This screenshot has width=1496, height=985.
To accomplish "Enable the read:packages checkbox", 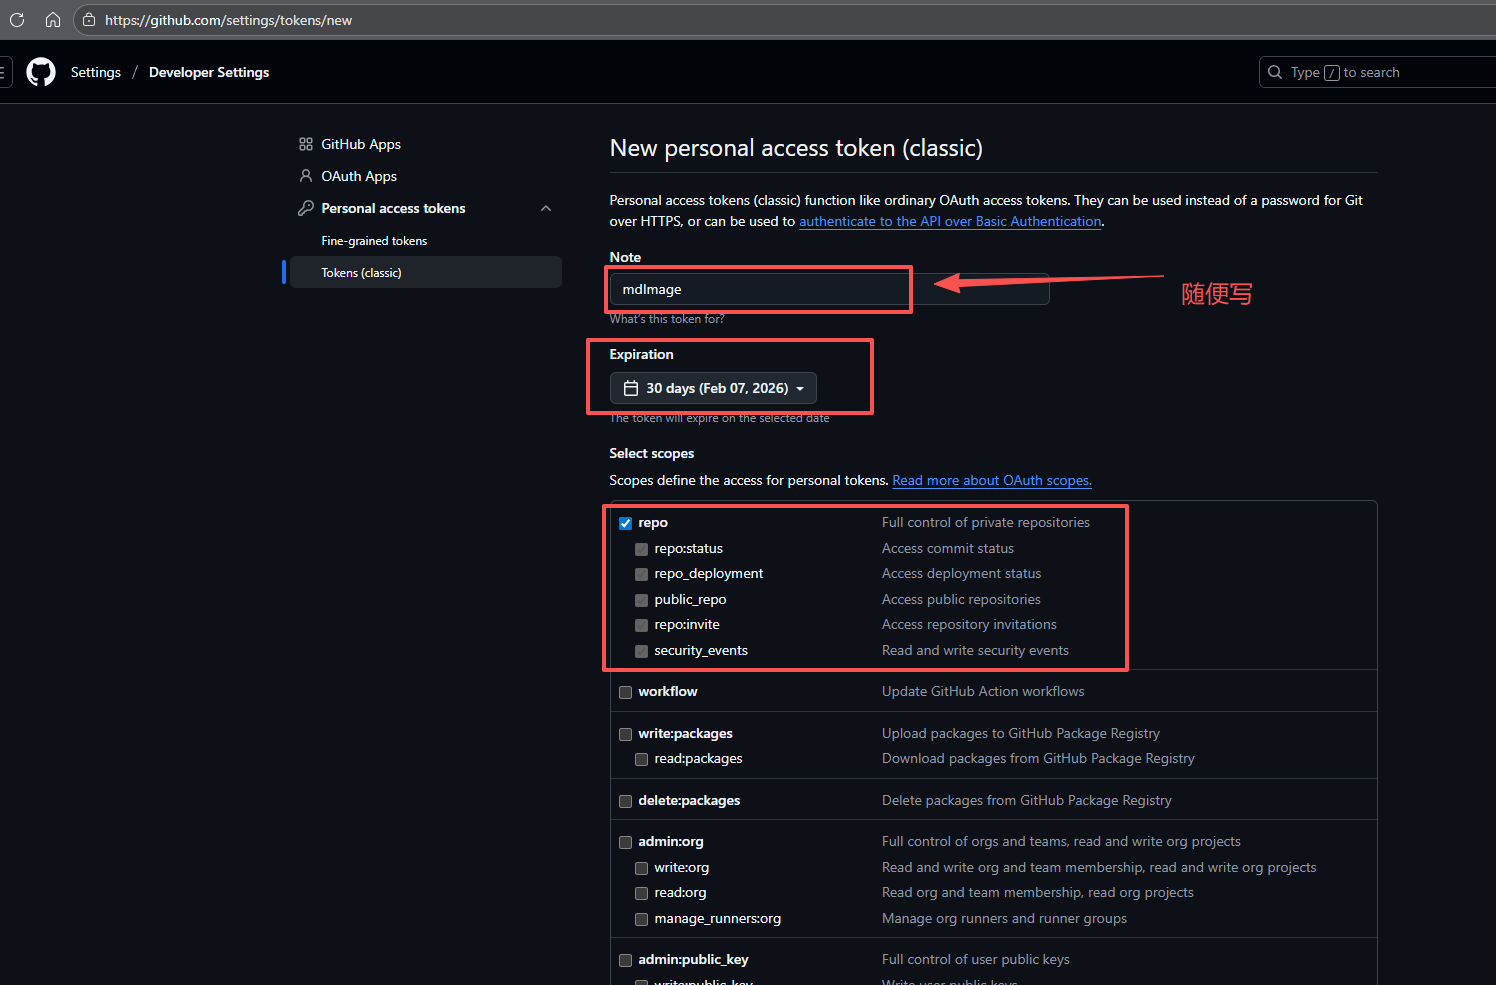I will (641, 759).
